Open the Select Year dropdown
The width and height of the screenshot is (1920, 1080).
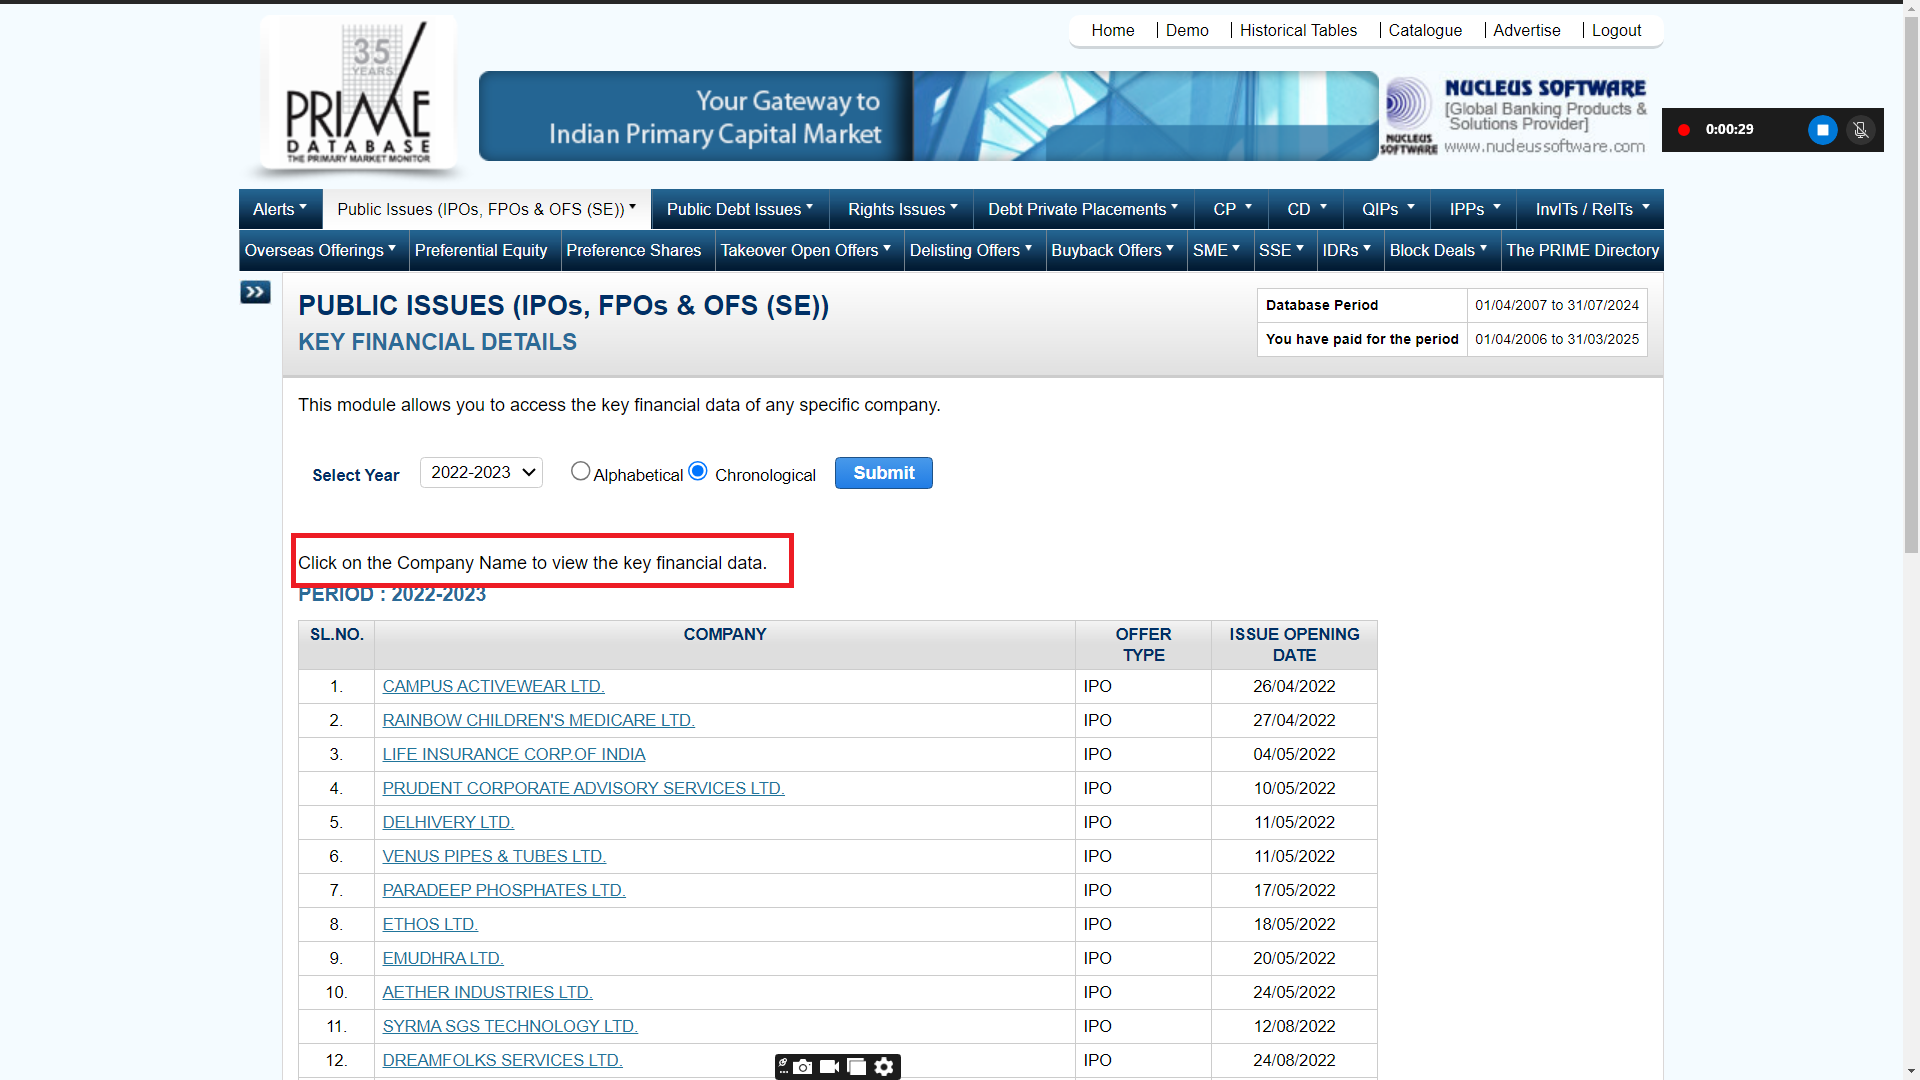(481, 473)
